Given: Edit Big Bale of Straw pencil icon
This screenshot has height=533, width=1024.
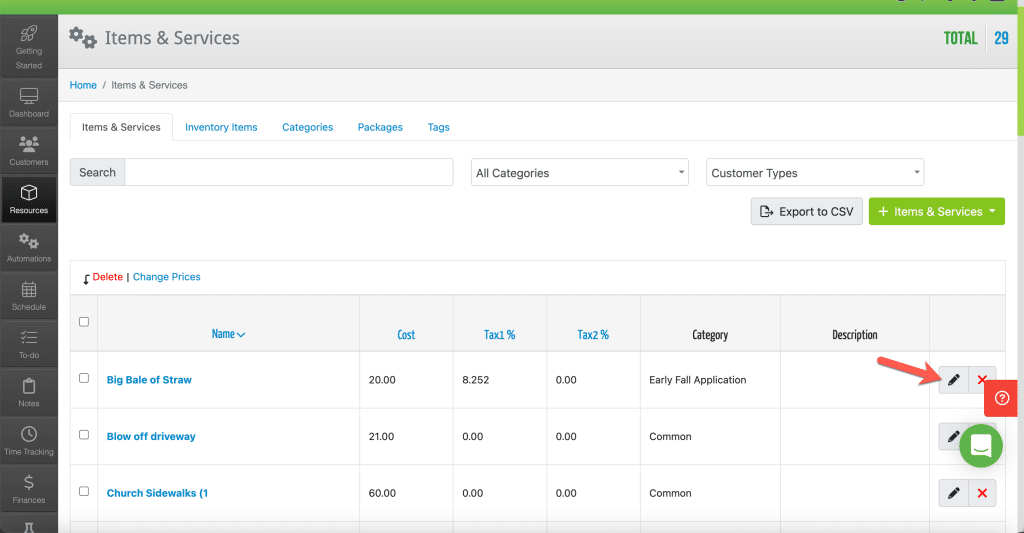Looking at the screenshot, I should (x=953, y=380).
